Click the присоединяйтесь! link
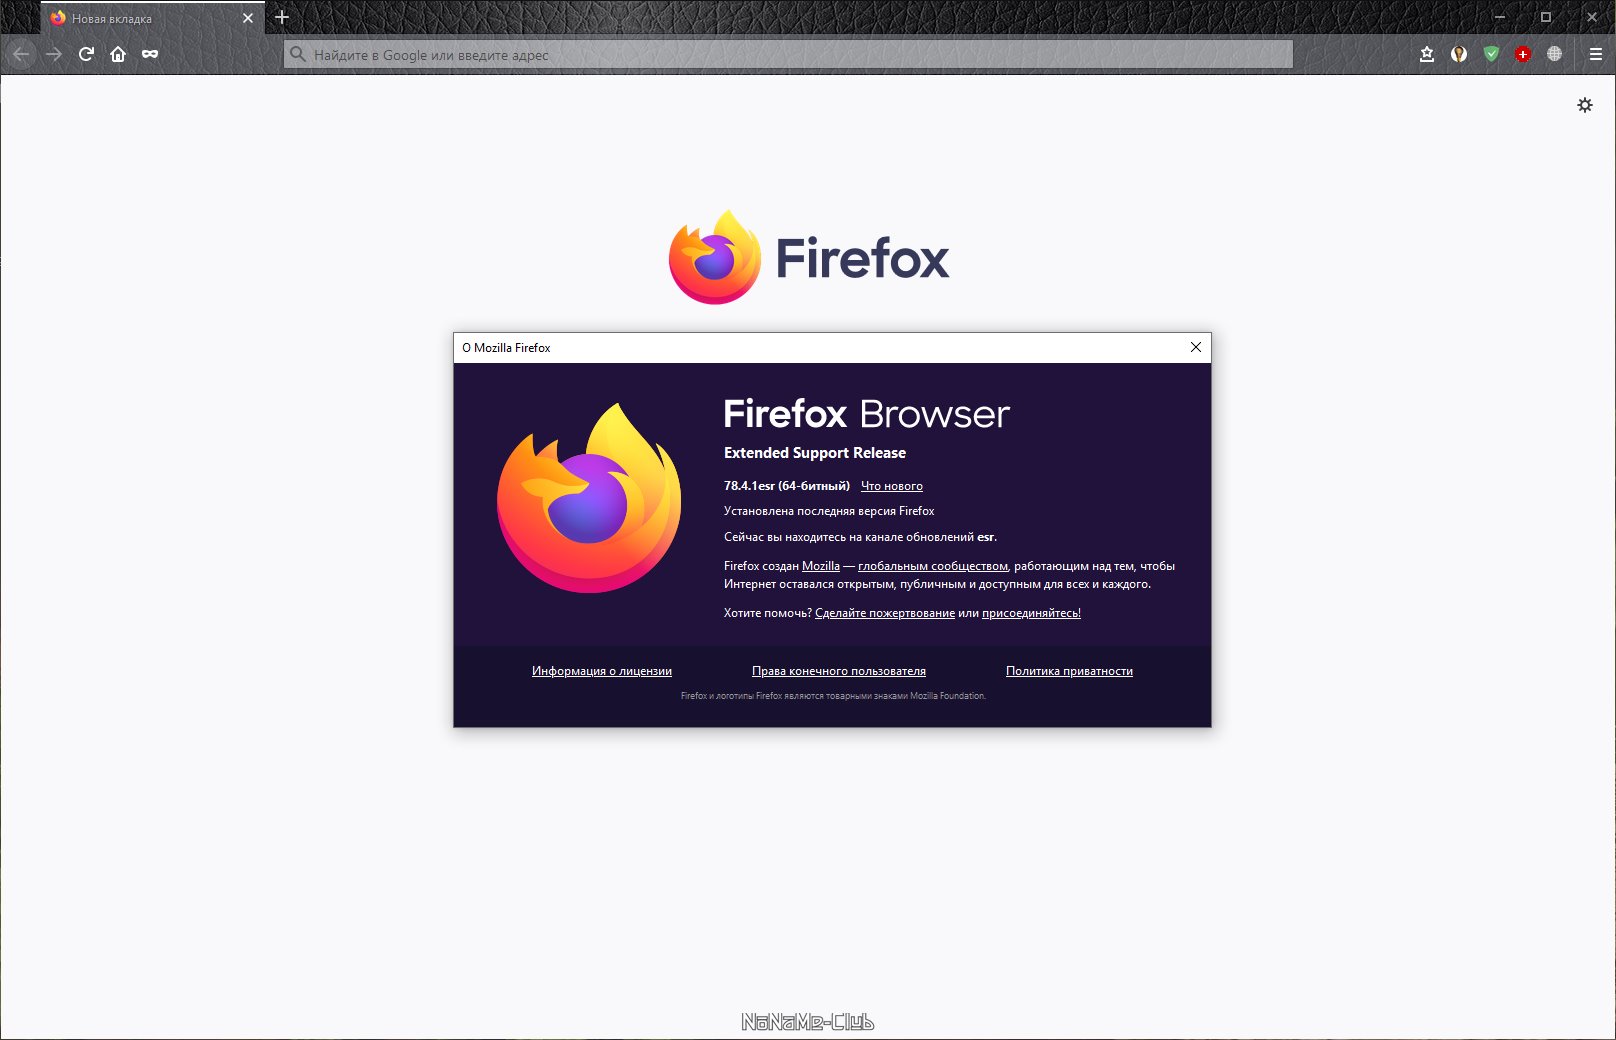 tap(1031, 613)
